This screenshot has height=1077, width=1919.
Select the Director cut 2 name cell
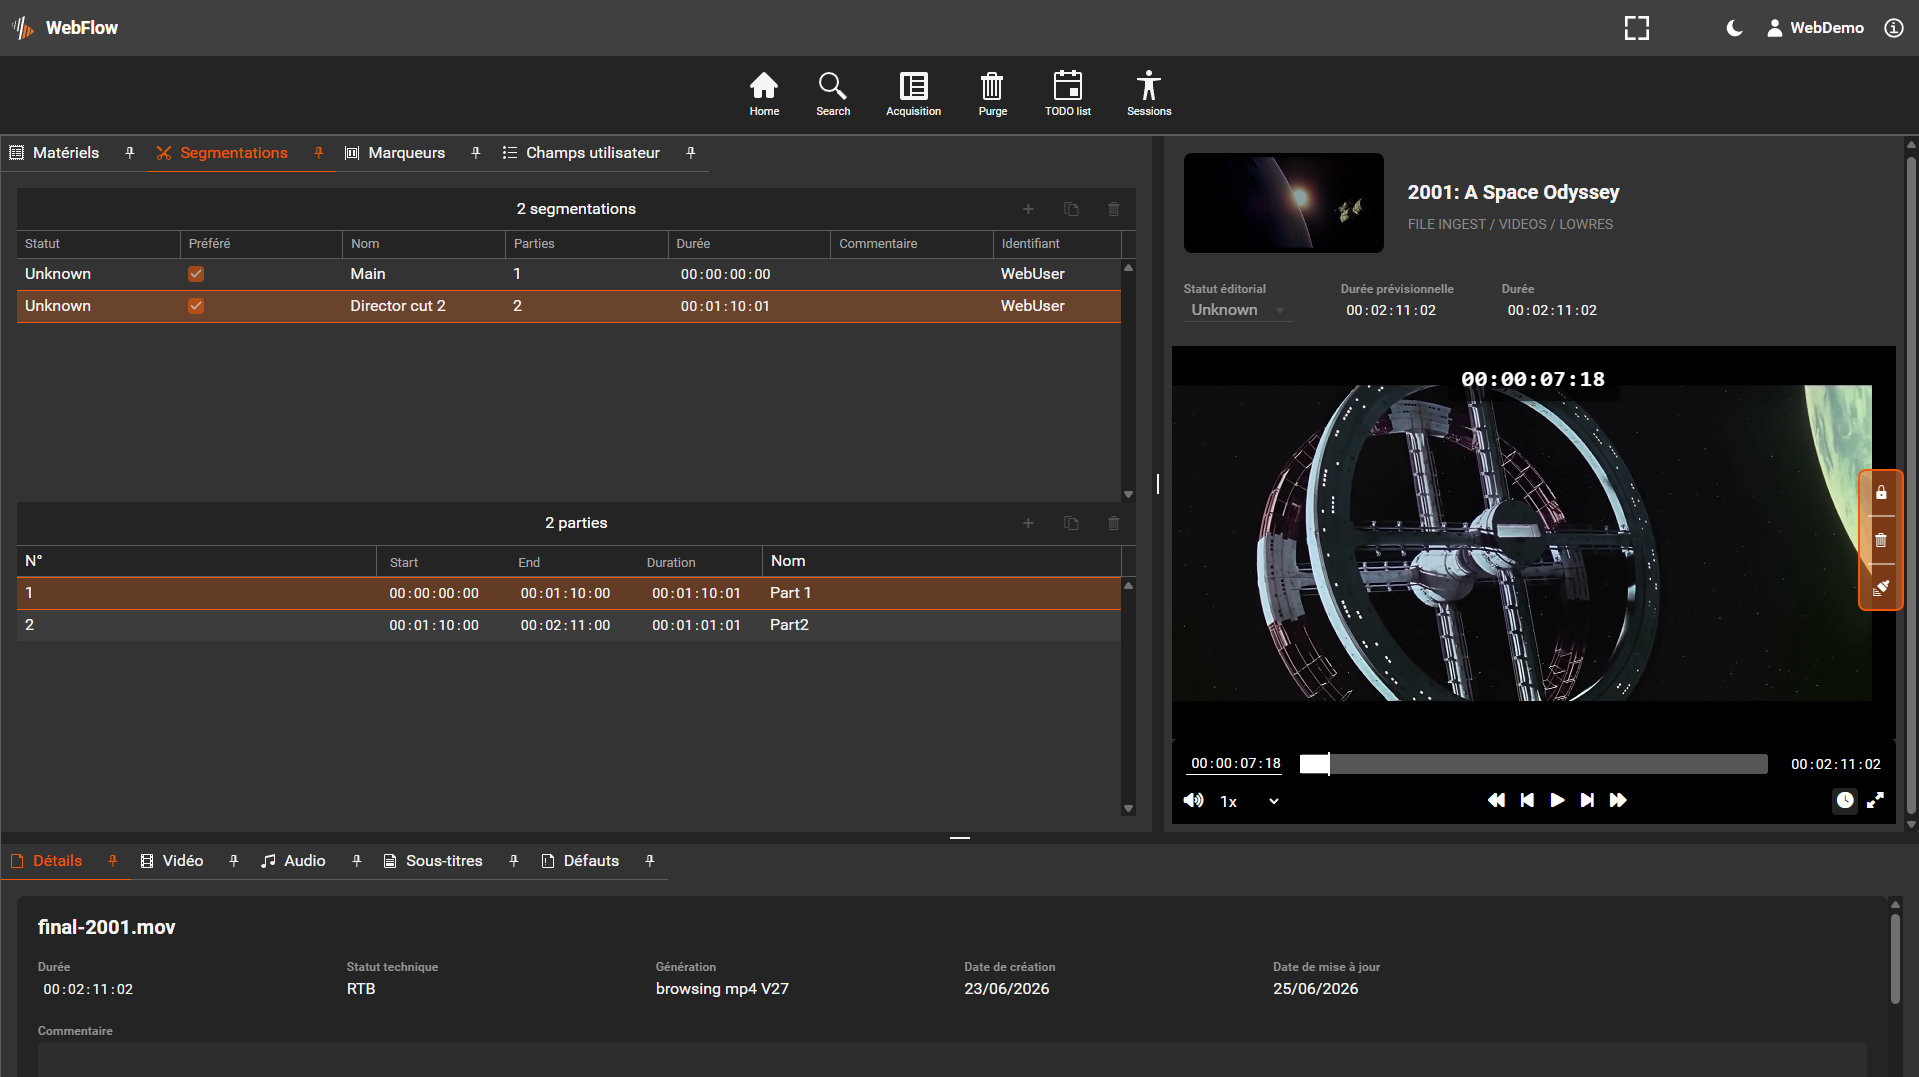[x=398, y=306]
